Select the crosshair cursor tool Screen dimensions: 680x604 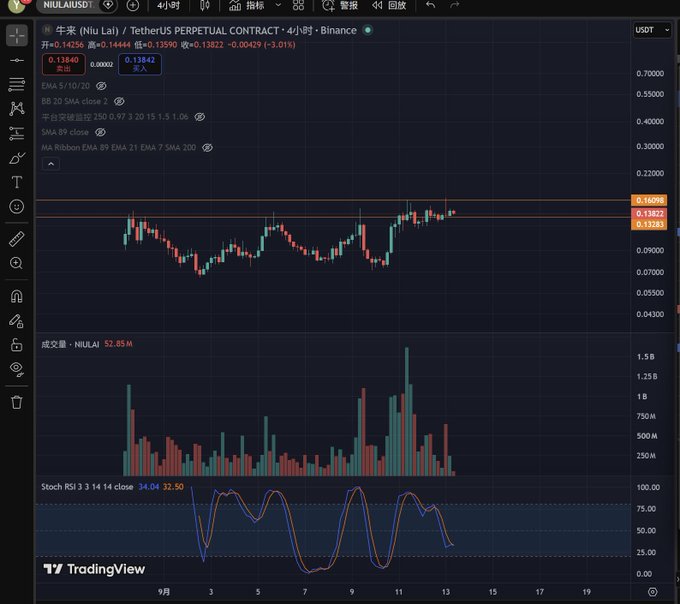[x=17, y=35]
